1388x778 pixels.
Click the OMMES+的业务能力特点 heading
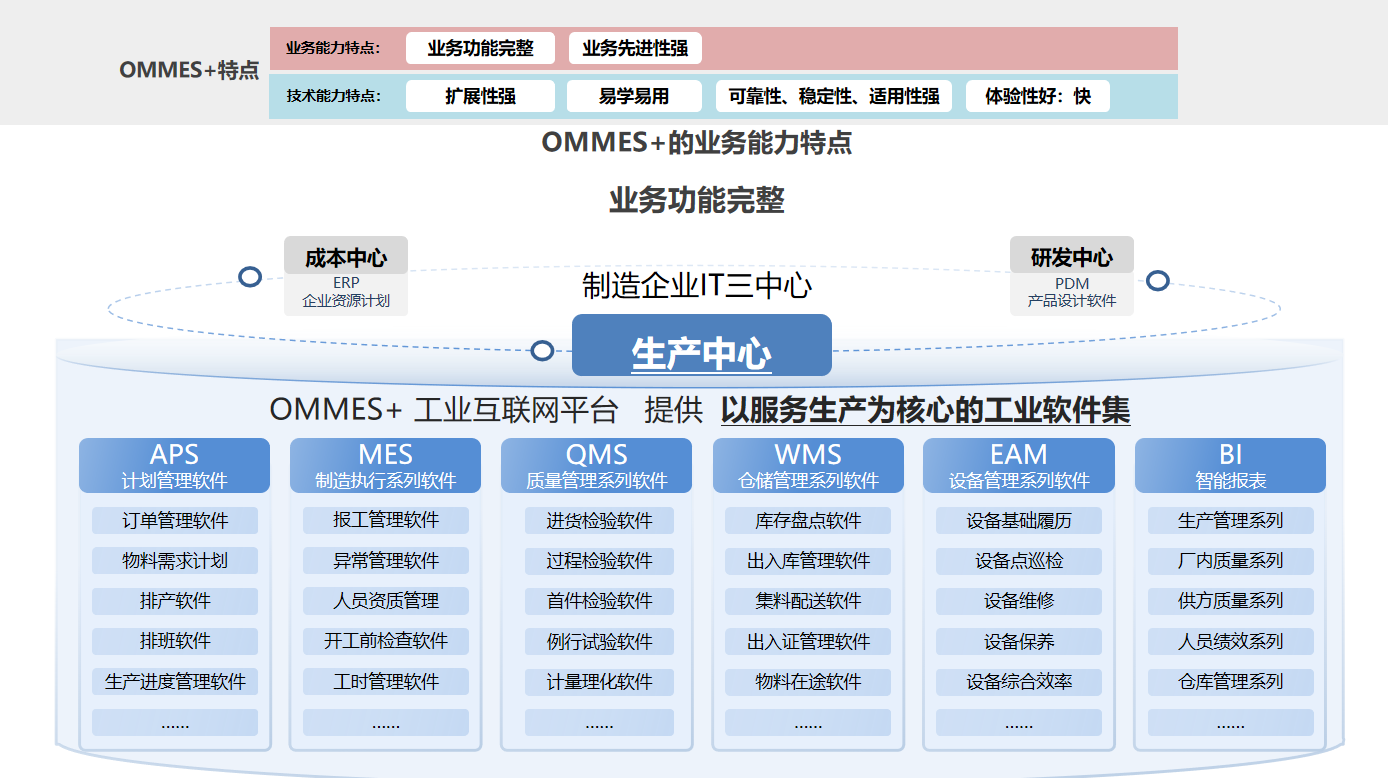(697, 142)
